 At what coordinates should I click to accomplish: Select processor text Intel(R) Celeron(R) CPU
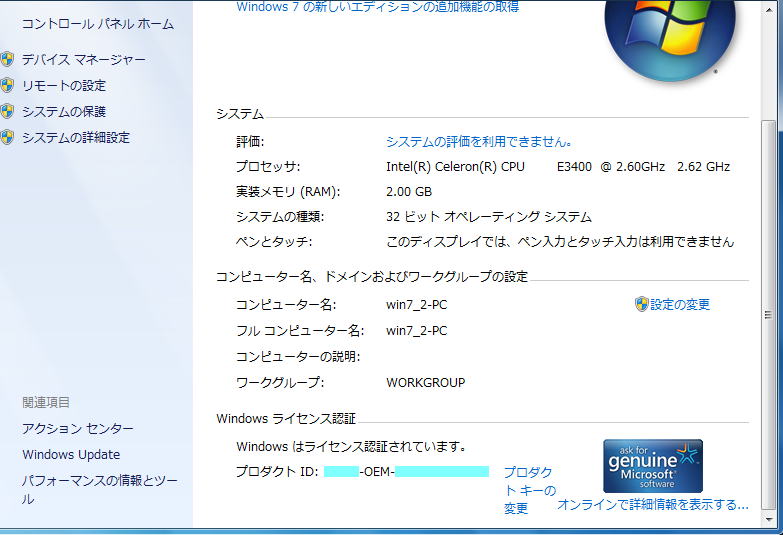click(x=455, y=167)
